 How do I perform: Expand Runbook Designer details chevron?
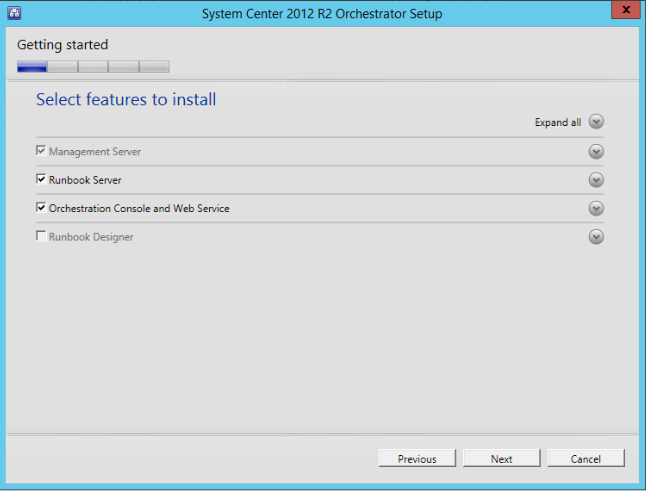(x=596, y=237)
